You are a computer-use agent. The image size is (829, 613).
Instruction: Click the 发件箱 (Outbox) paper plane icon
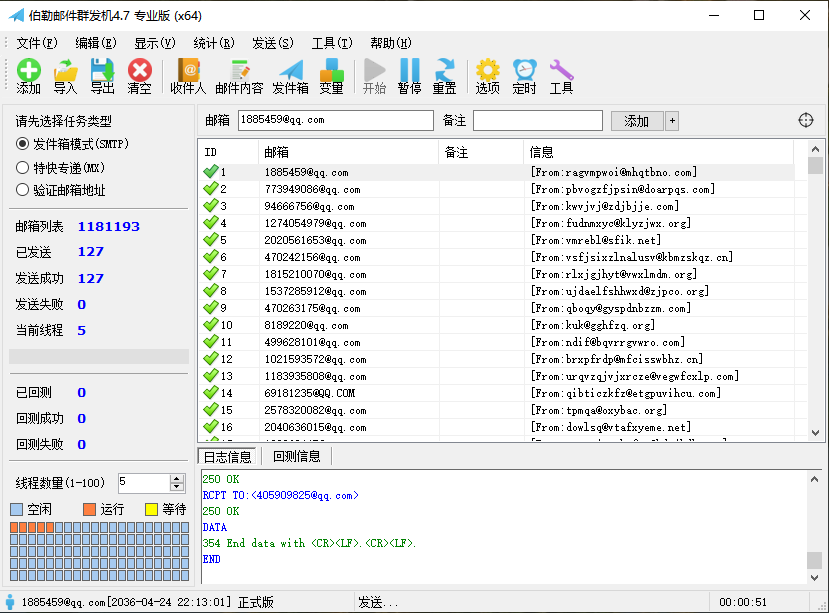click(x=291, y=72)
